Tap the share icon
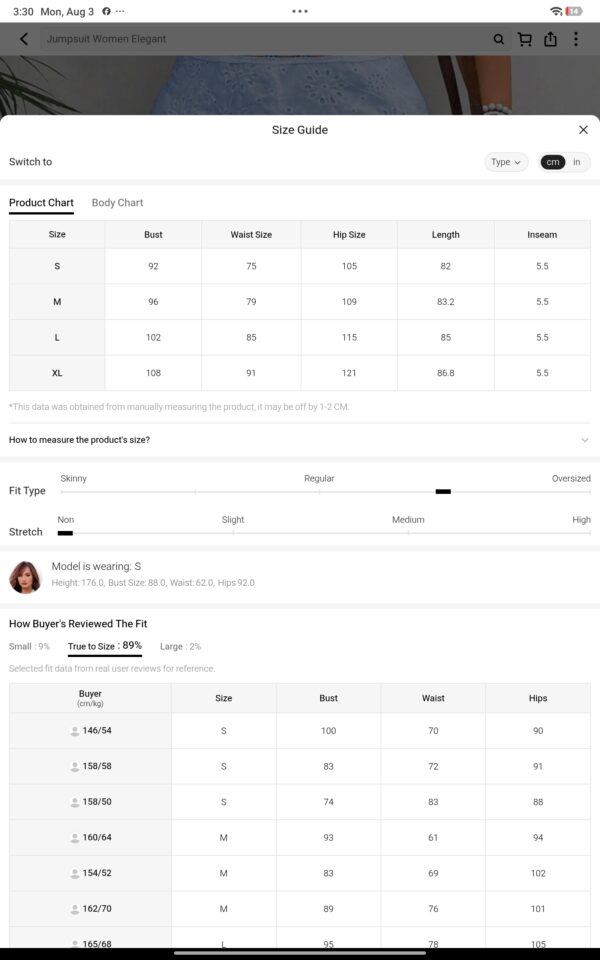 click(x=550, y=39)
